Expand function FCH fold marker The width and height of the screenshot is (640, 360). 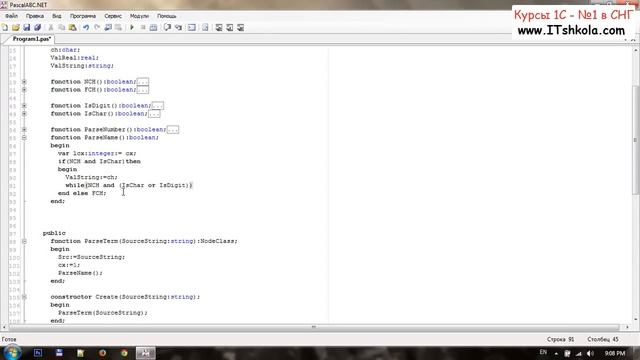[24, 89]
